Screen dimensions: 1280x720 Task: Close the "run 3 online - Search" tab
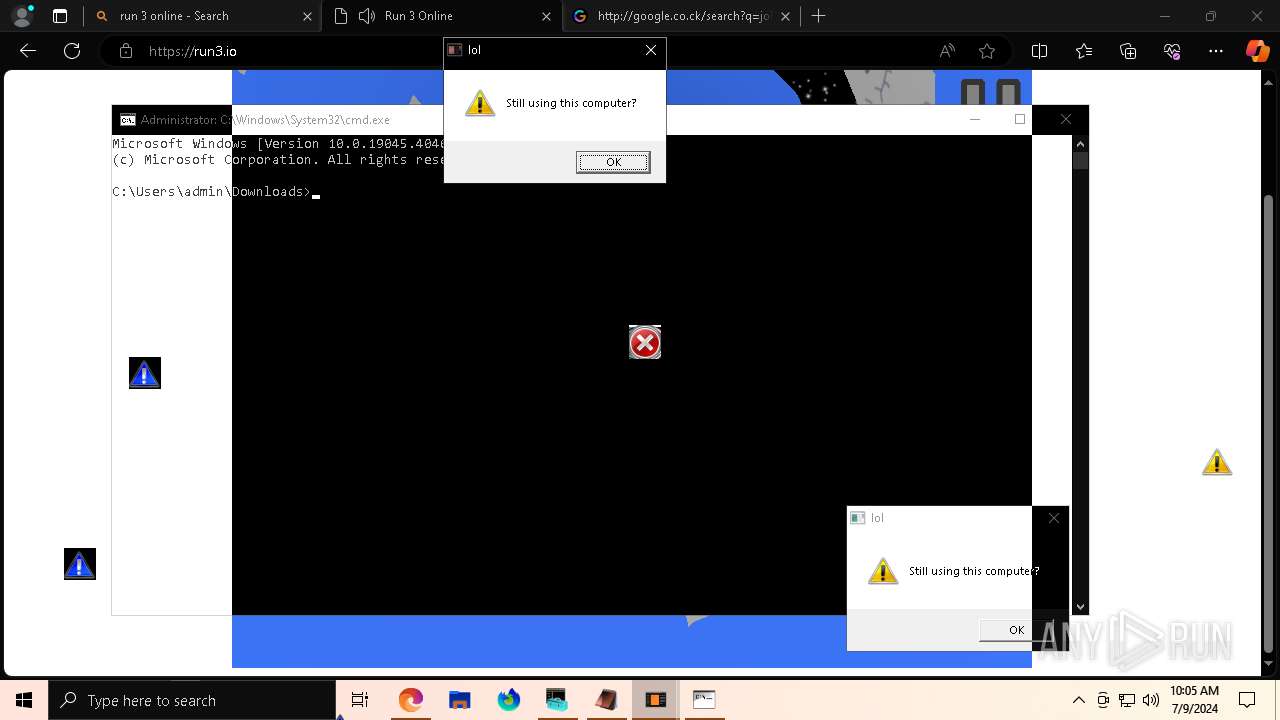[308, 16]
